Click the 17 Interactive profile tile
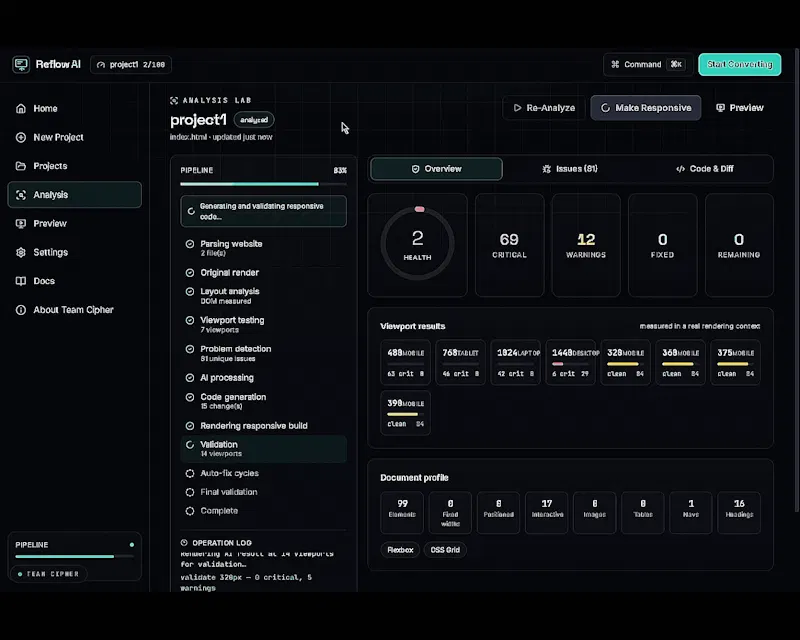The width and height of the screenshot is (800, 640). [546, 513]
